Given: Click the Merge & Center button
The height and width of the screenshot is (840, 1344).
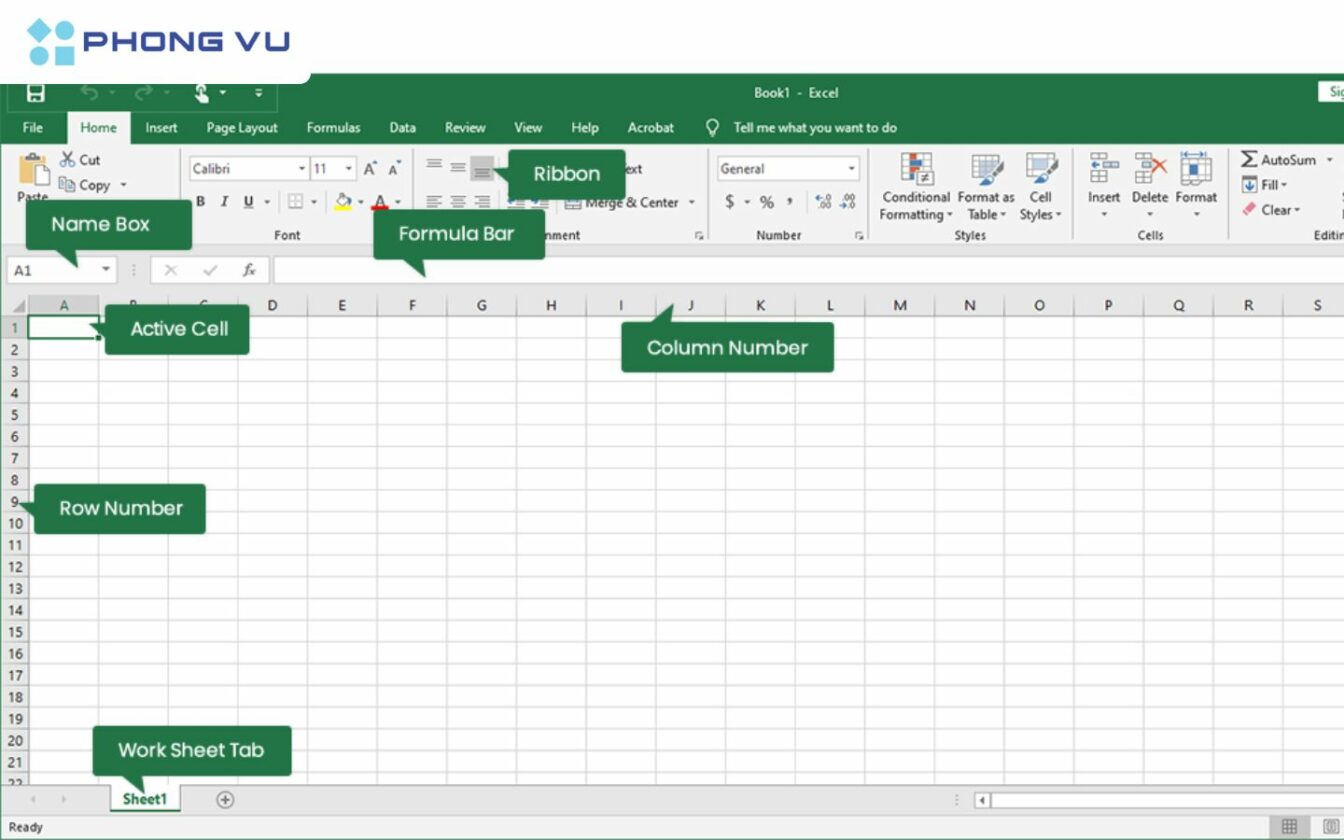Looking at the screenshot, I should coord(623,202).
